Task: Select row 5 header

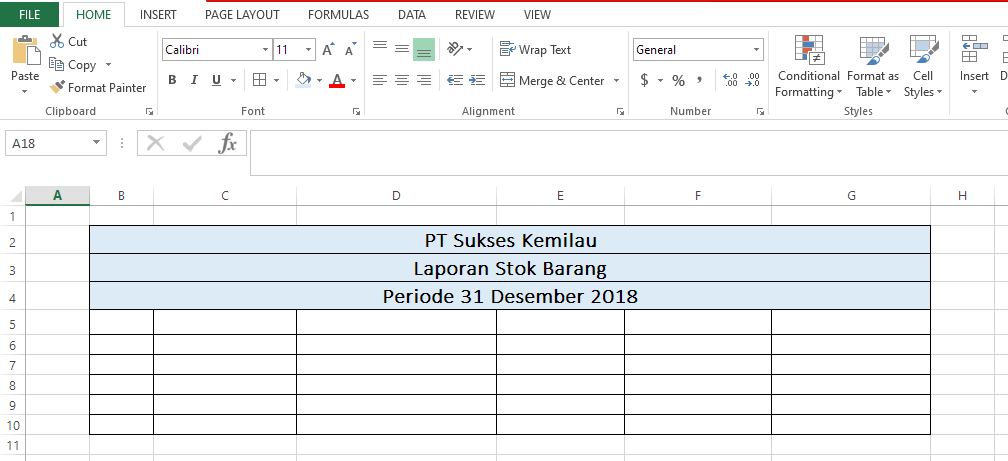Action: coord(13,323)
